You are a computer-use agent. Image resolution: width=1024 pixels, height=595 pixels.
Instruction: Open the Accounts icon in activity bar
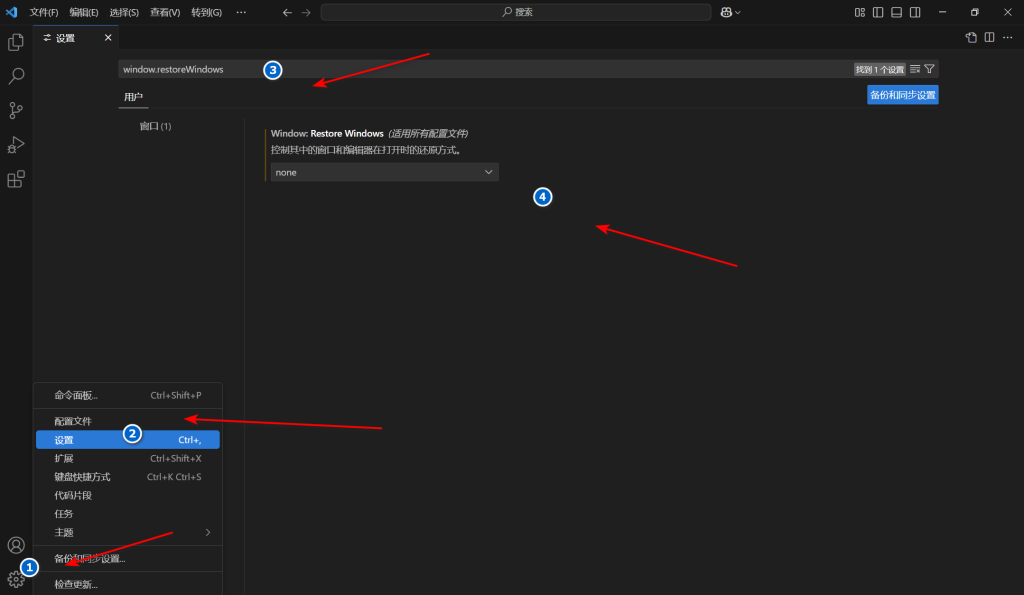tap(16, 545)
